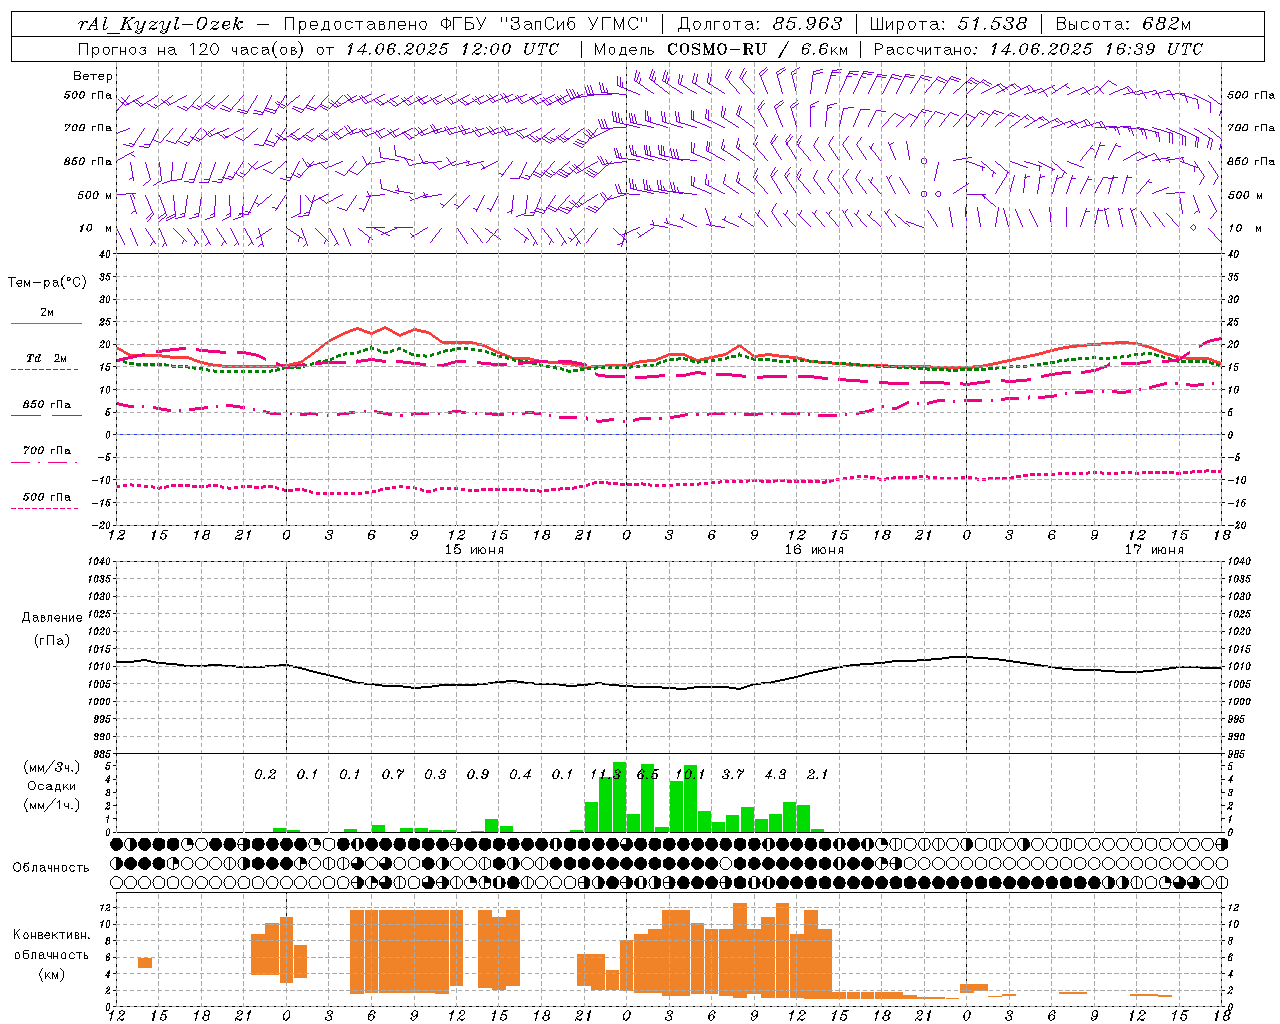1280x1024 pixels.
Task: Click the Ветер wind panel label
Action: (93, 76)
